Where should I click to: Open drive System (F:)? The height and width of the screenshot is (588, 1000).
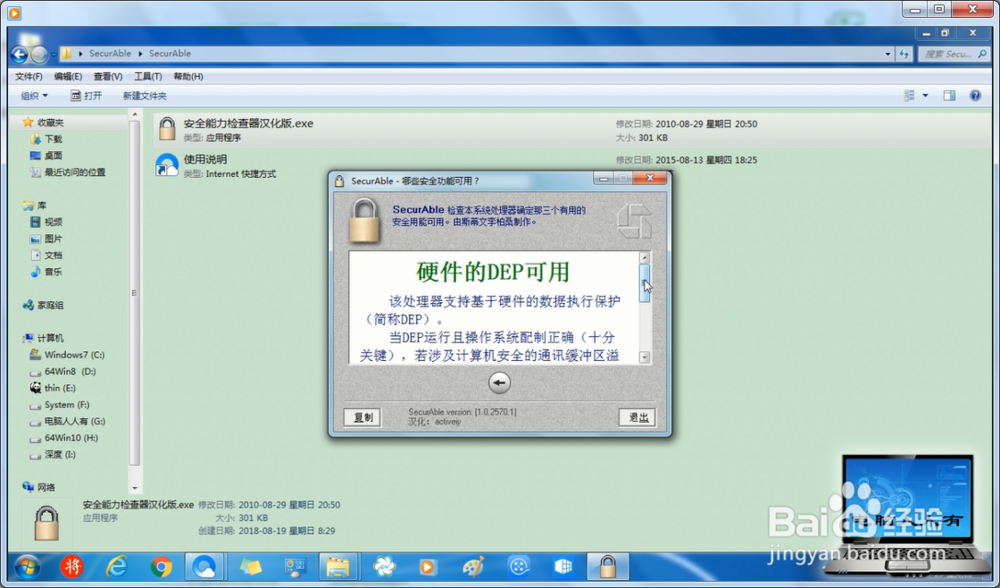[x=67, y=404]
